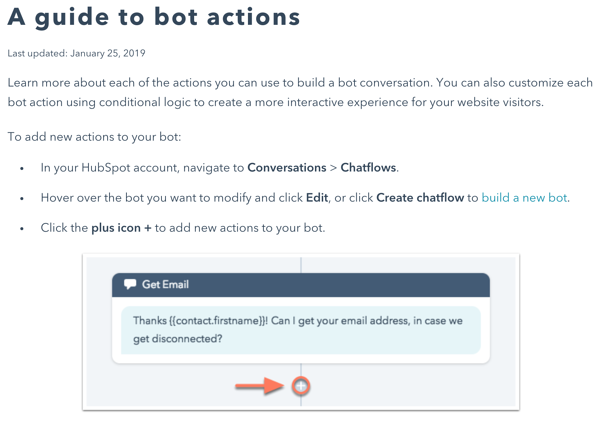
Task: Click the light blue bot message bubble
Action: [x=301, y=330]
